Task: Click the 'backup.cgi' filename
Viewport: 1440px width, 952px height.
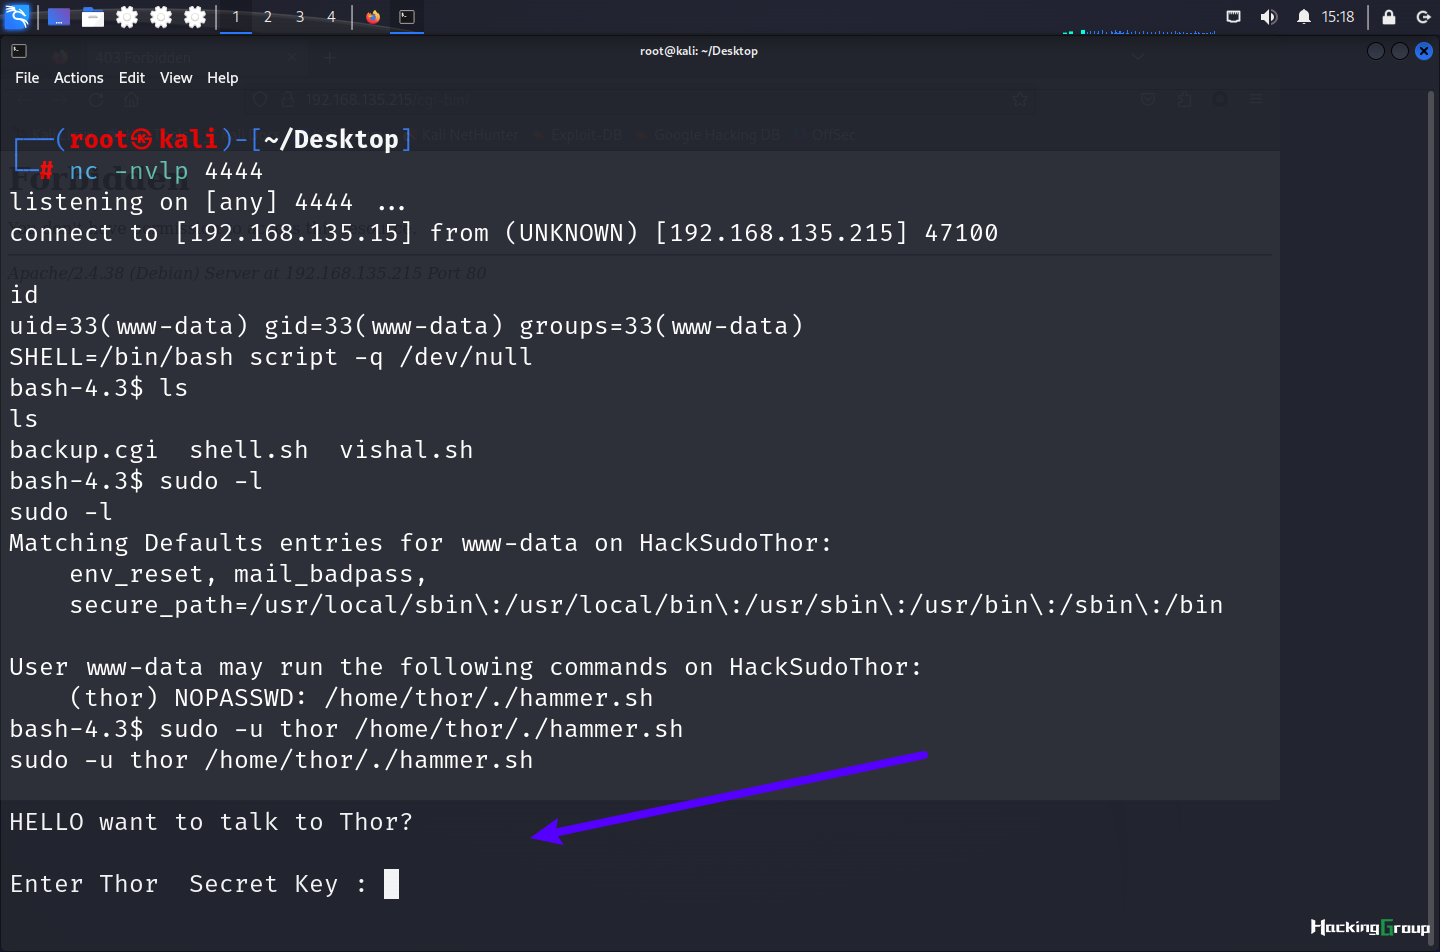Action: [84, 450]
